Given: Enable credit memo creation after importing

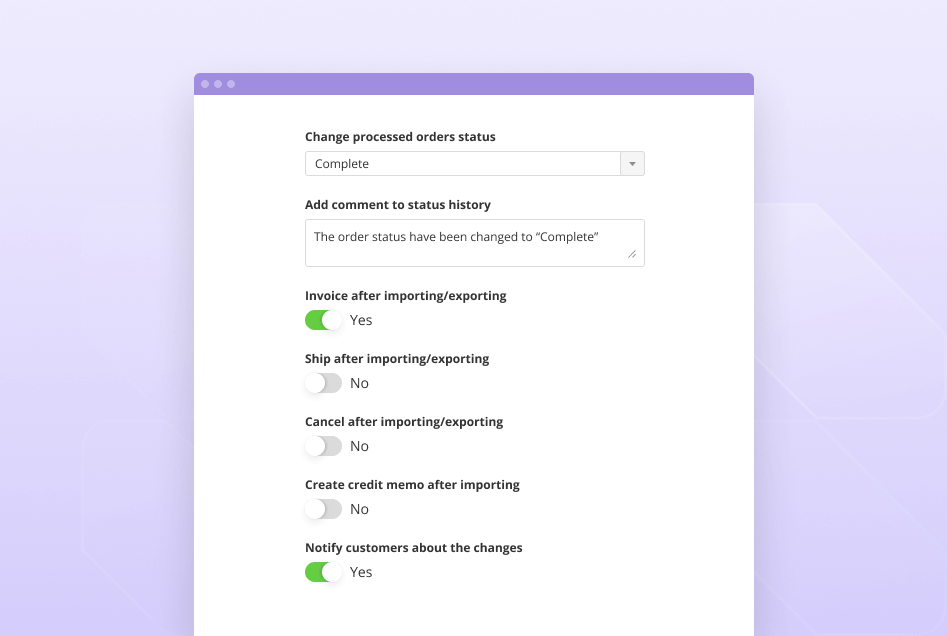Looking at the screenshot, I should 323,509.
